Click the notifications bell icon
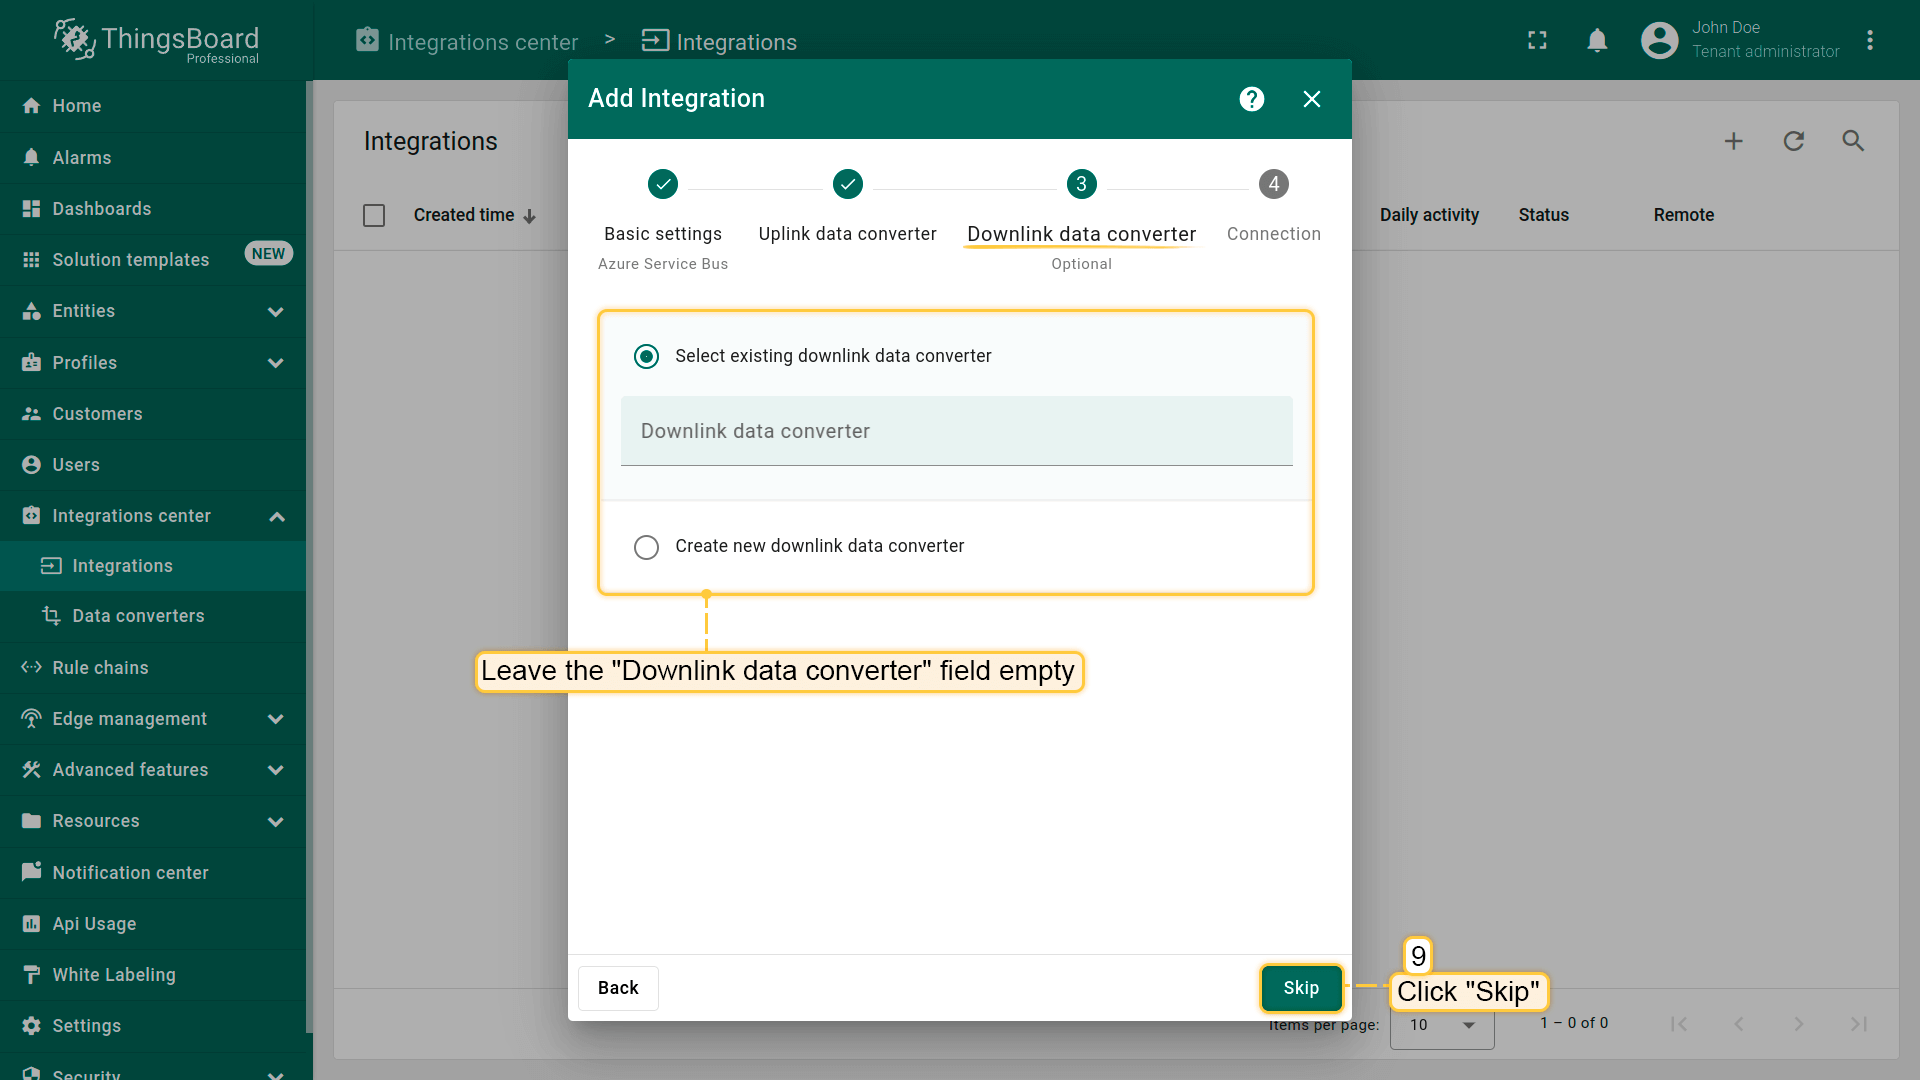1920x1080 pixels. tap(1597, 40)
